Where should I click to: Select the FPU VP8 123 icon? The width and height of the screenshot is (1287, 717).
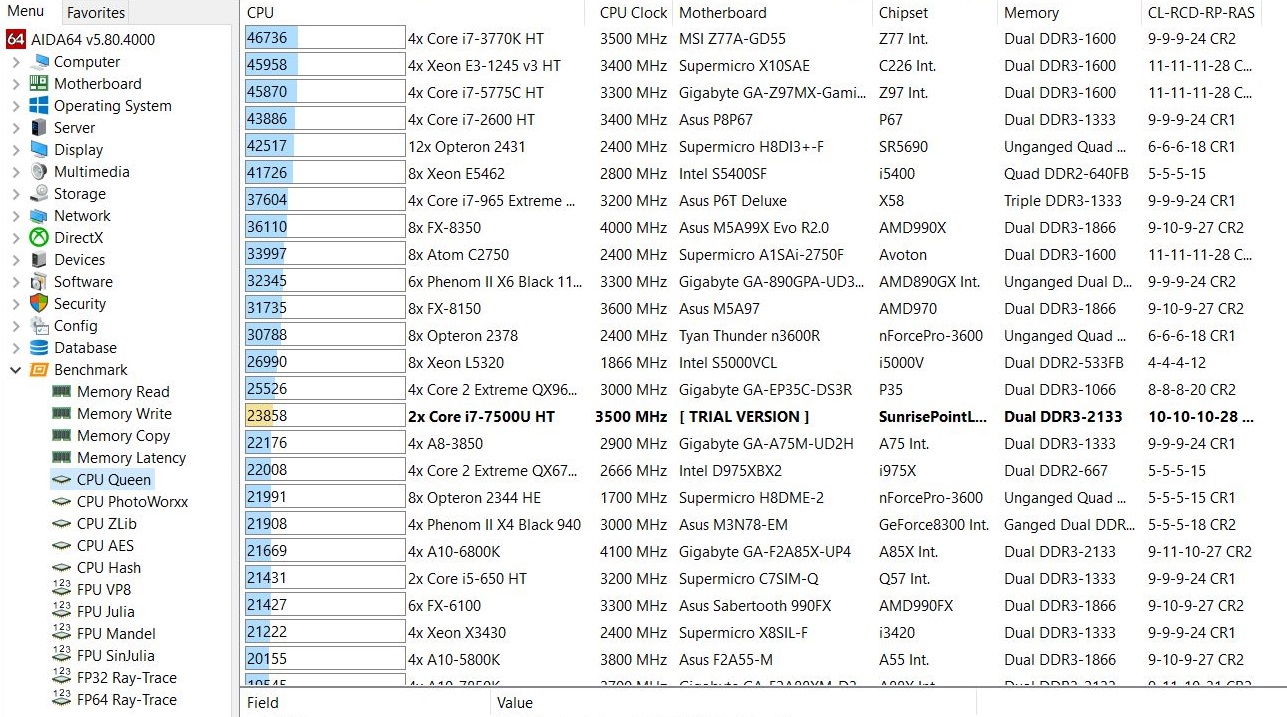[62, 590]
